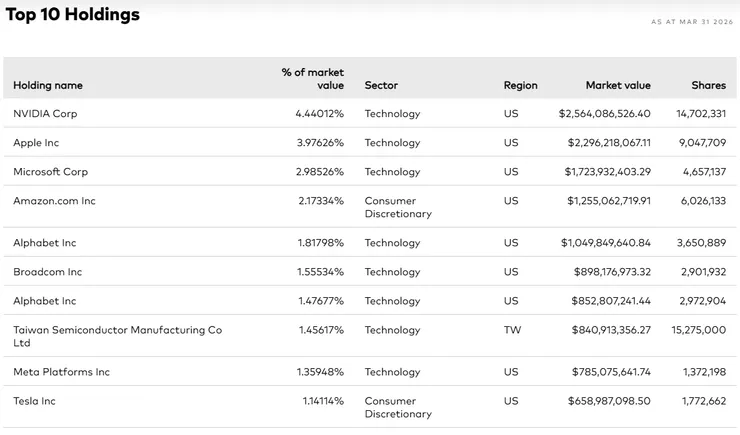740x435 pixels.
Task: Select the 1.47677% percentage cell
Action: [x=321, y=301]
